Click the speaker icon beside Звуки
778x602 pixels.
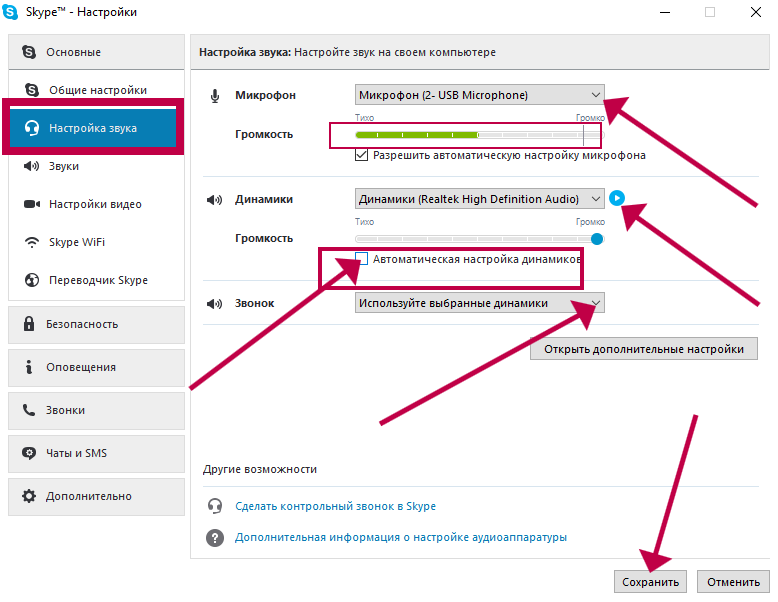(x=31, y=166)
